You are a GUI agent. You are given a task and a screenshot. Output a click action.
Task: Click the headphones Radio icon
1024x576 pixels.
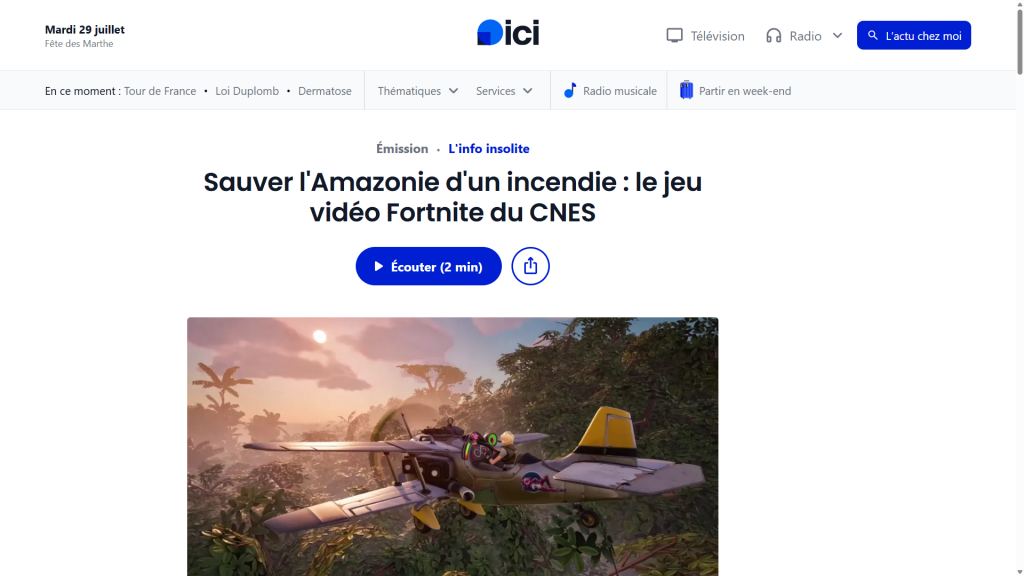773,36
